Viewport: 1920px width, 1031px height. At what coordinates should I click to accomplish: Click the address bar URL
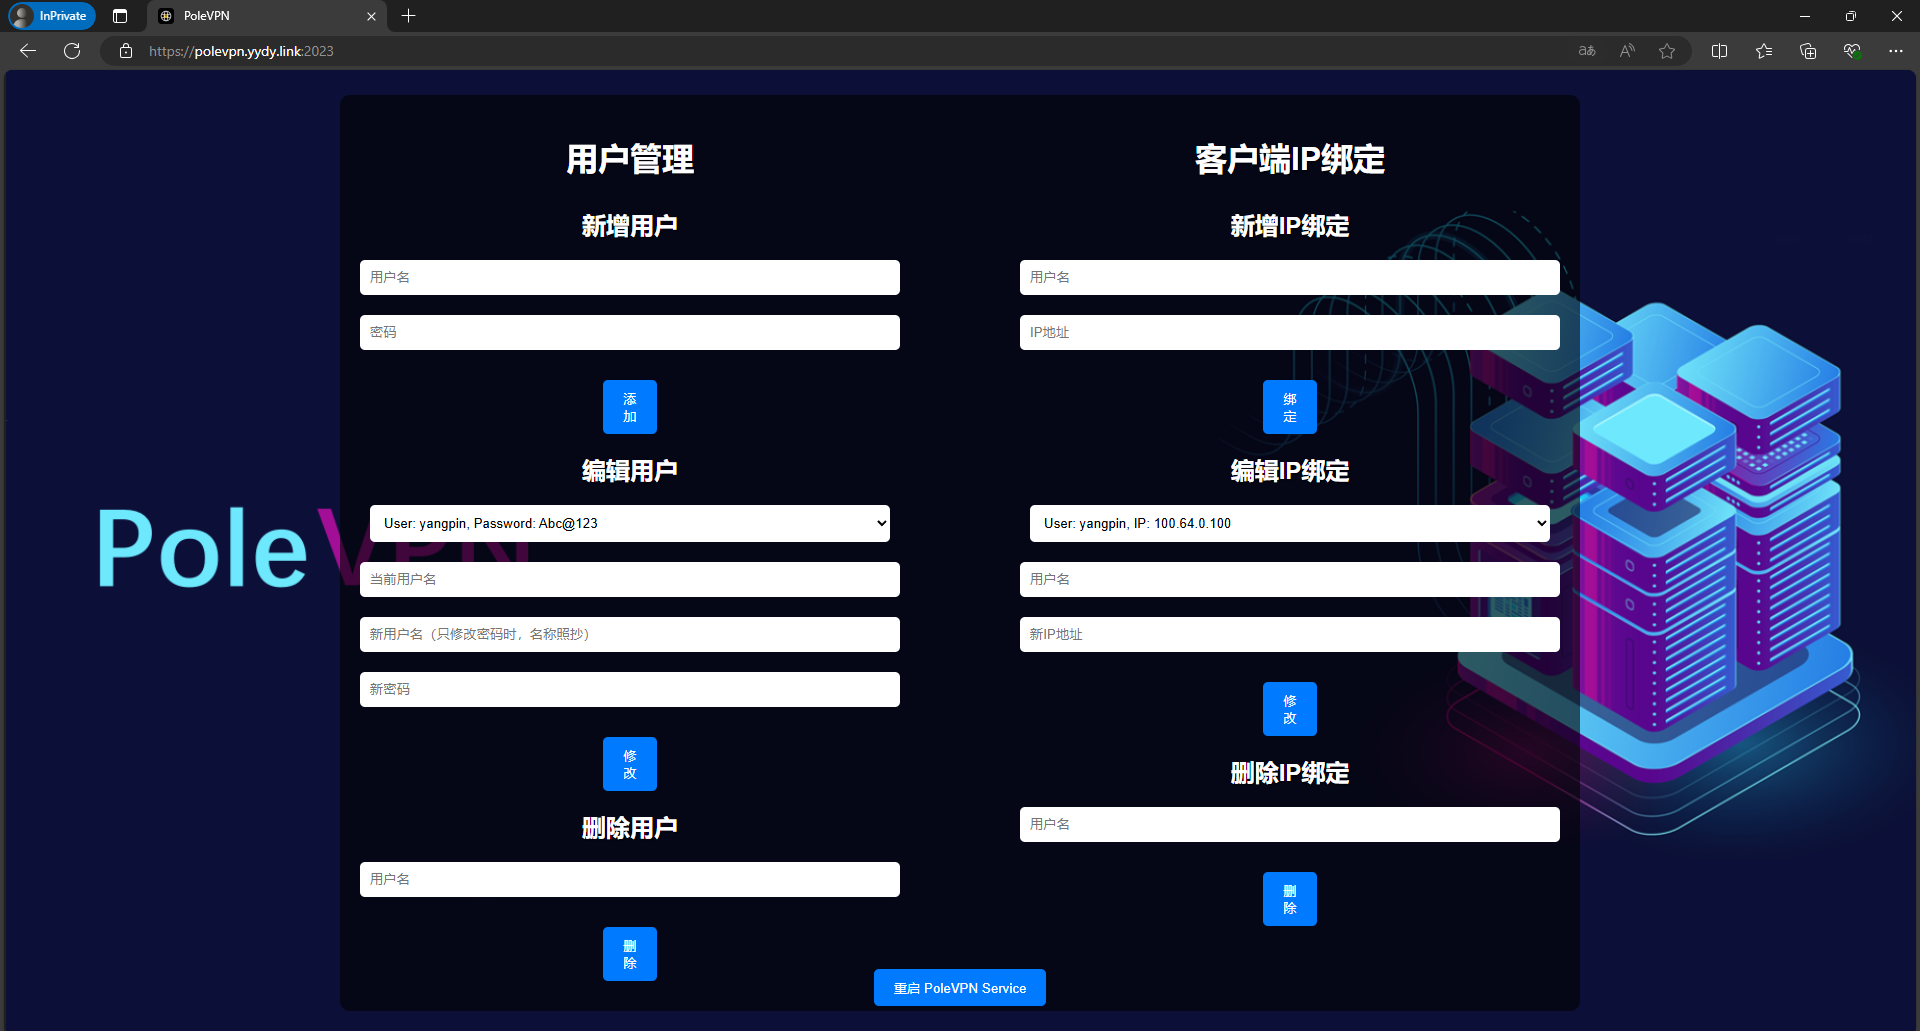point(241,51)
